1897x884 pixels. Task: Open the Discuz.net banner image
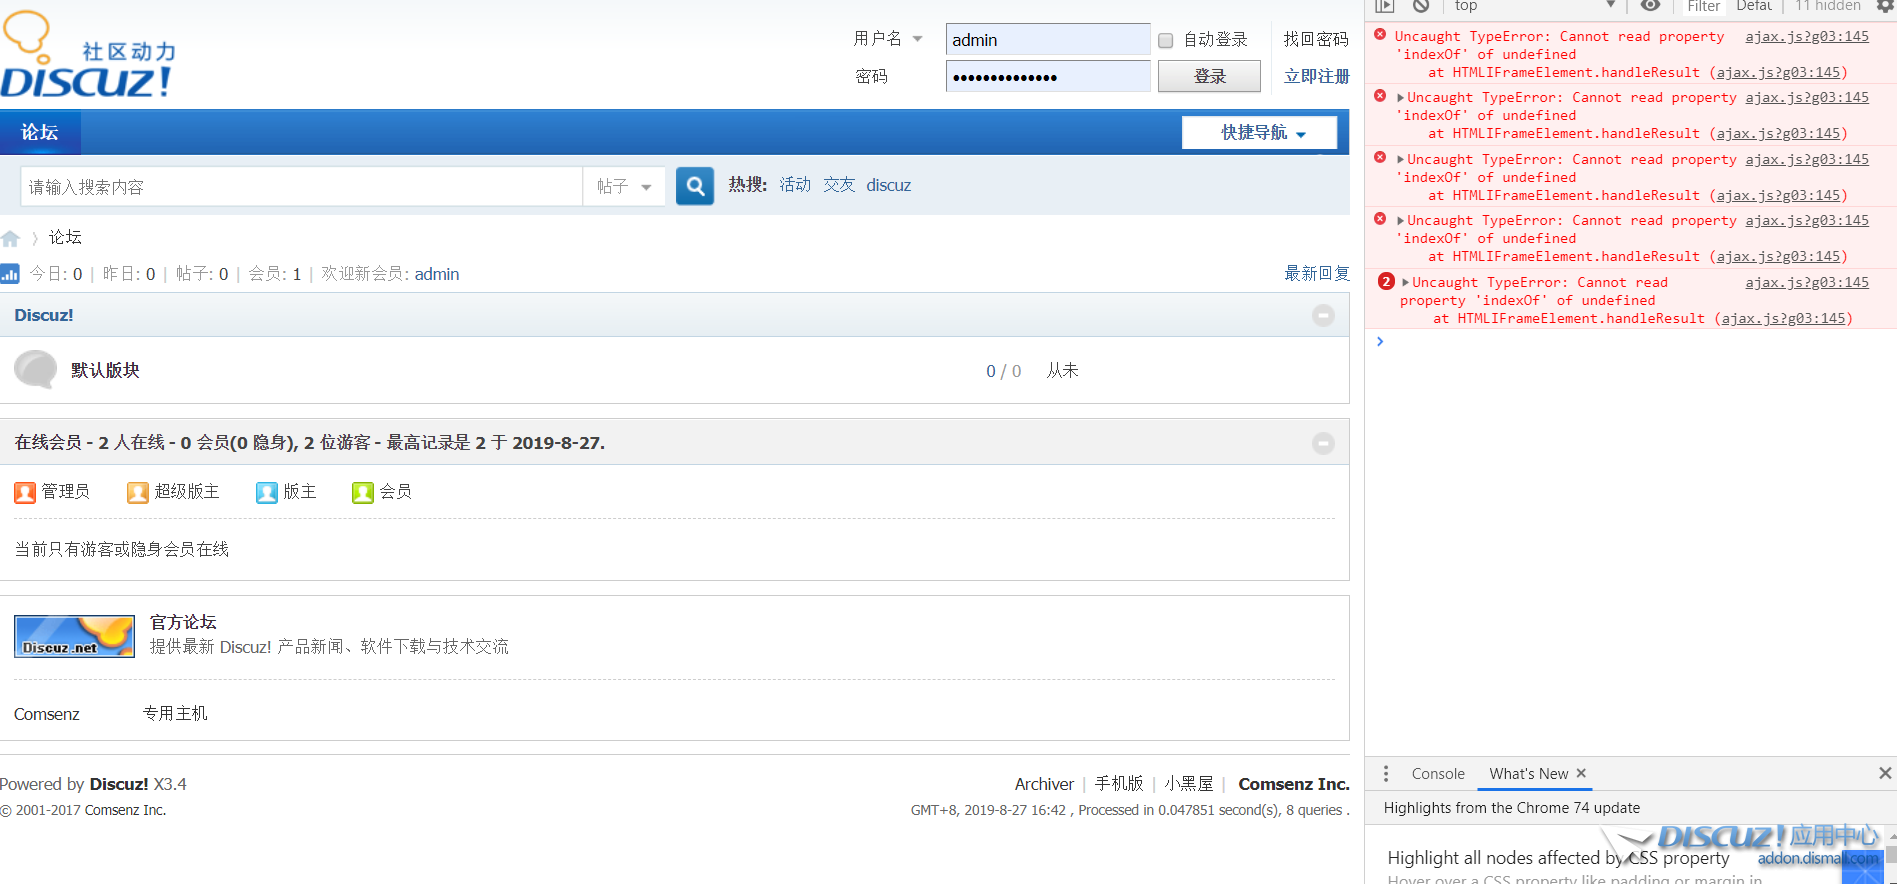(x=74, y=636)
